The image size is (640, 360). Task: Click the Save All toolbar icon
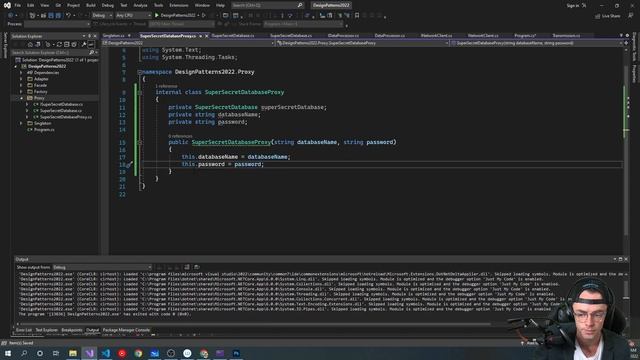pos(58,16)
